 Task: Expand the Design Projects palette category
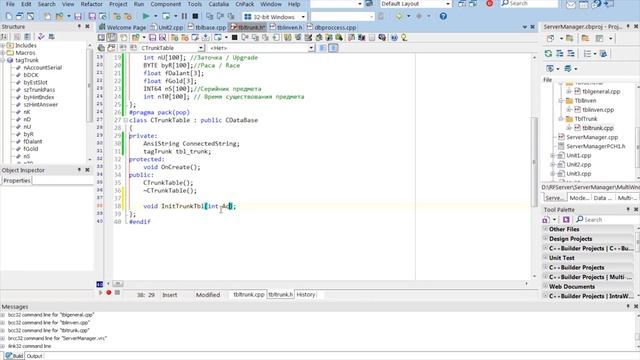pyautogui.click(x=546, y=238)
